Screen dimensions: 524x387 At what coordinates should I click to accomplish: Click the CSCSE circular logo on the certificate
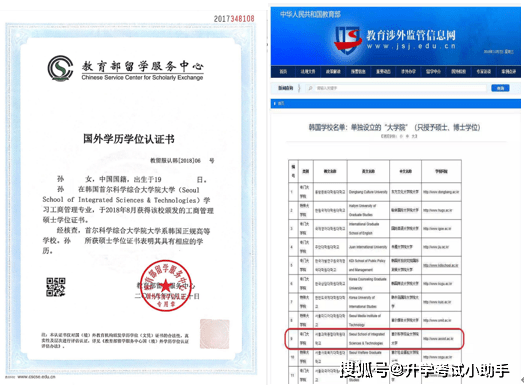(x=60, y=68)
